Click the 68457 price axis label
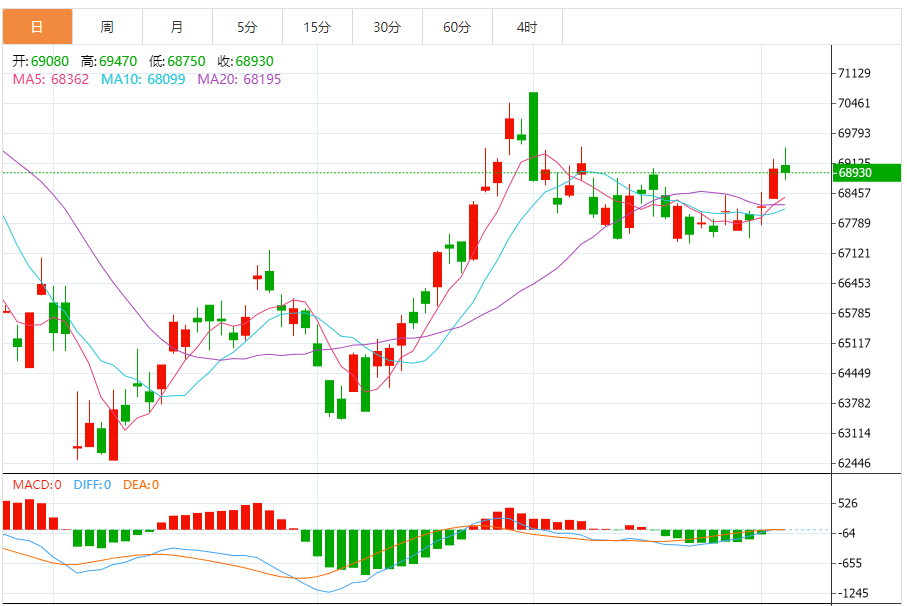 (854, 193)
